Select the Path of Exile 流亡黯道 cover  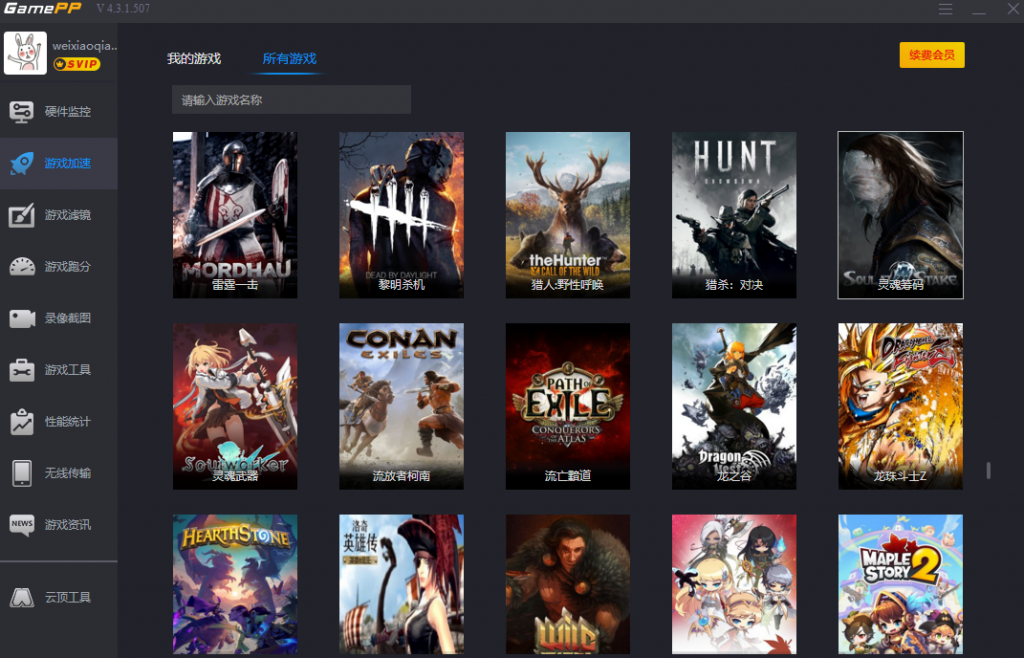568,407
